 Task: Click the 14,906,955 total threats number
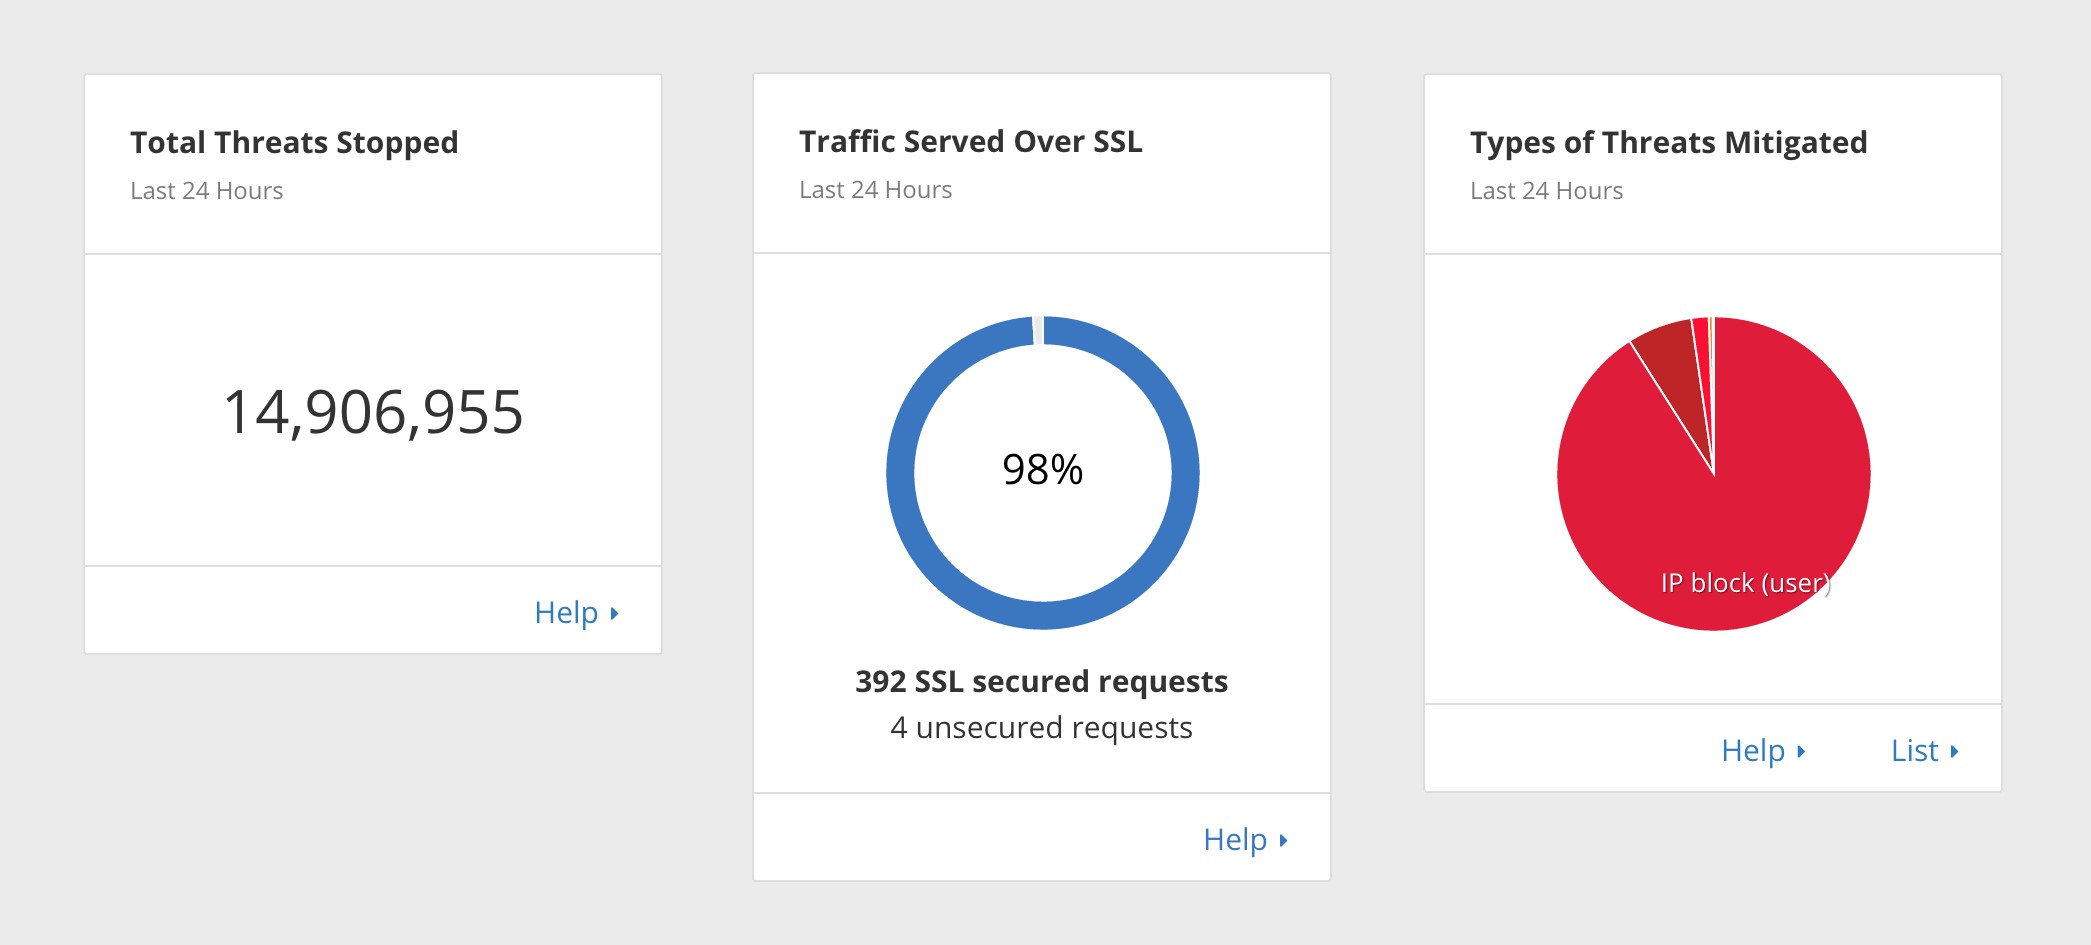373,412
